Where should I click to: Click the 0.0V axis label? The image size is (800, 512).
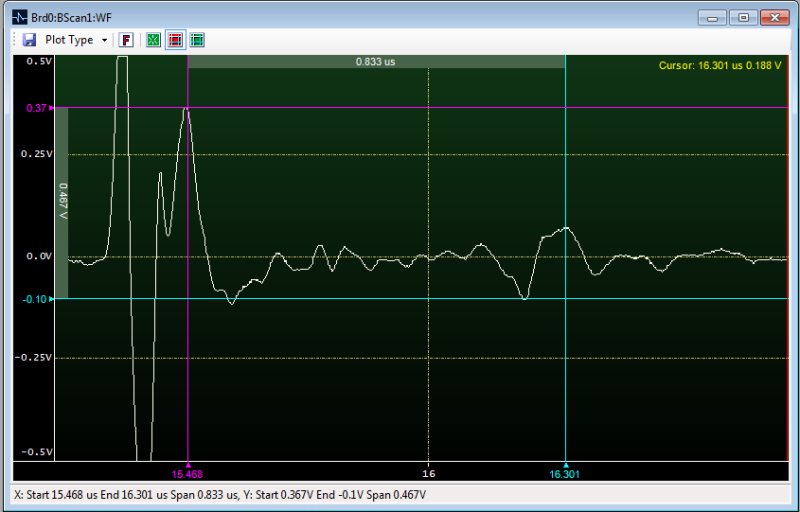coord(39,256)
